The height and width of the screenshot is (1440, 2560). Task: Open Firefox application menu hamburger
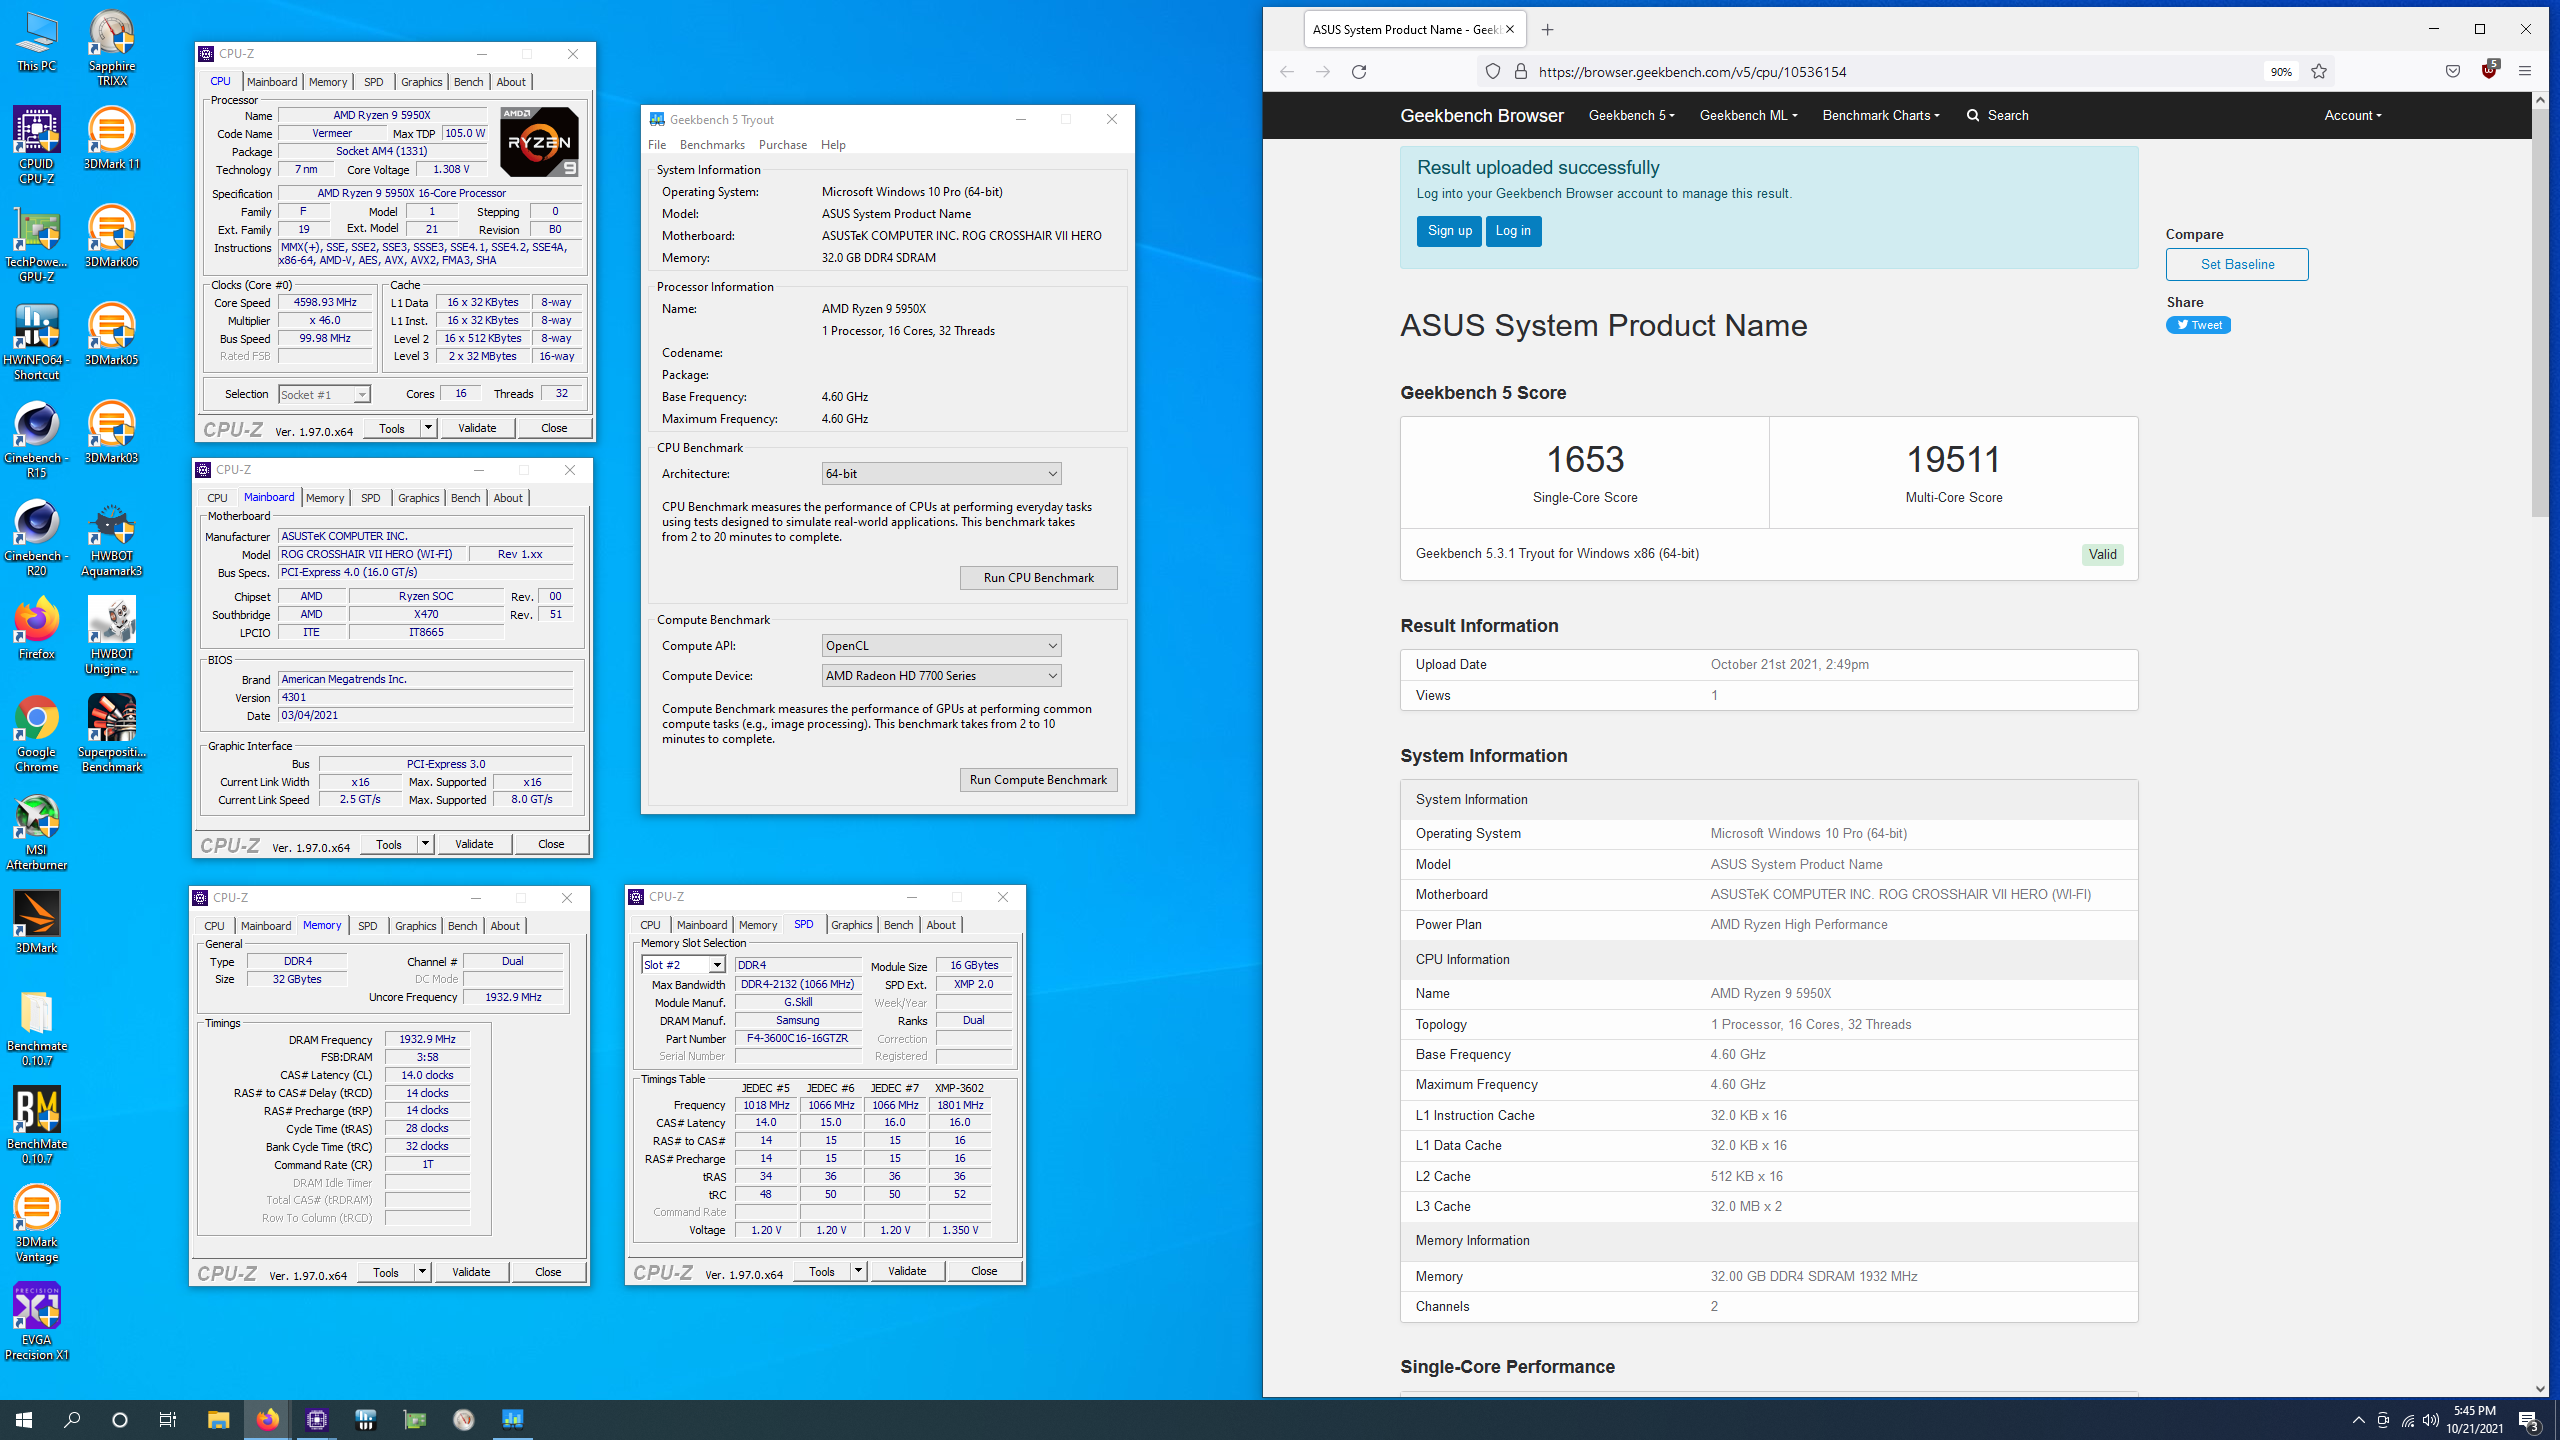point(2525,72)
